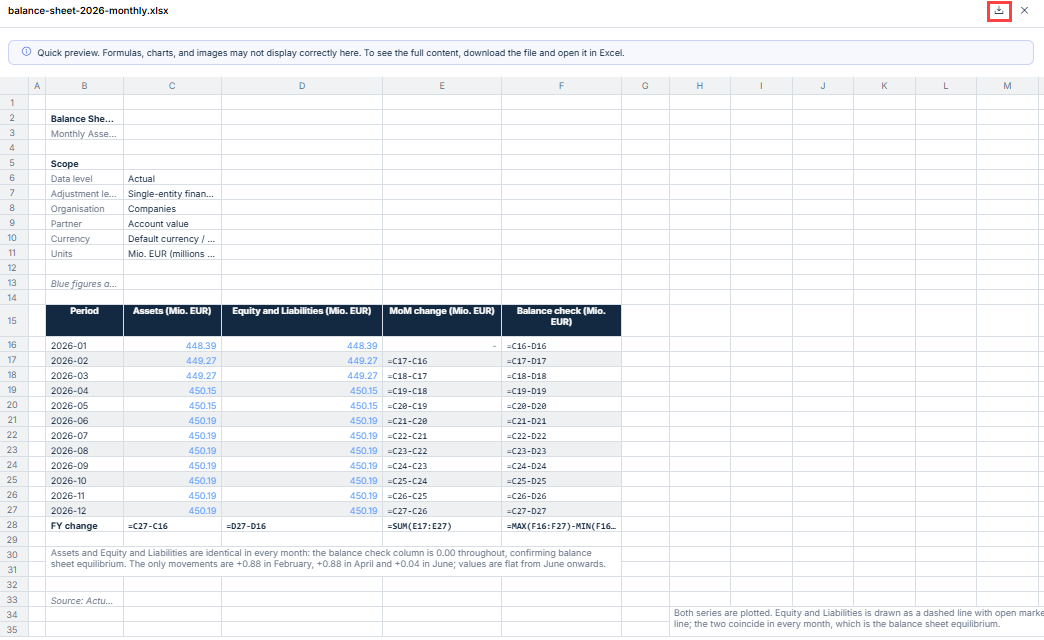
Task: Select row header 28
Action: point(12,525)
